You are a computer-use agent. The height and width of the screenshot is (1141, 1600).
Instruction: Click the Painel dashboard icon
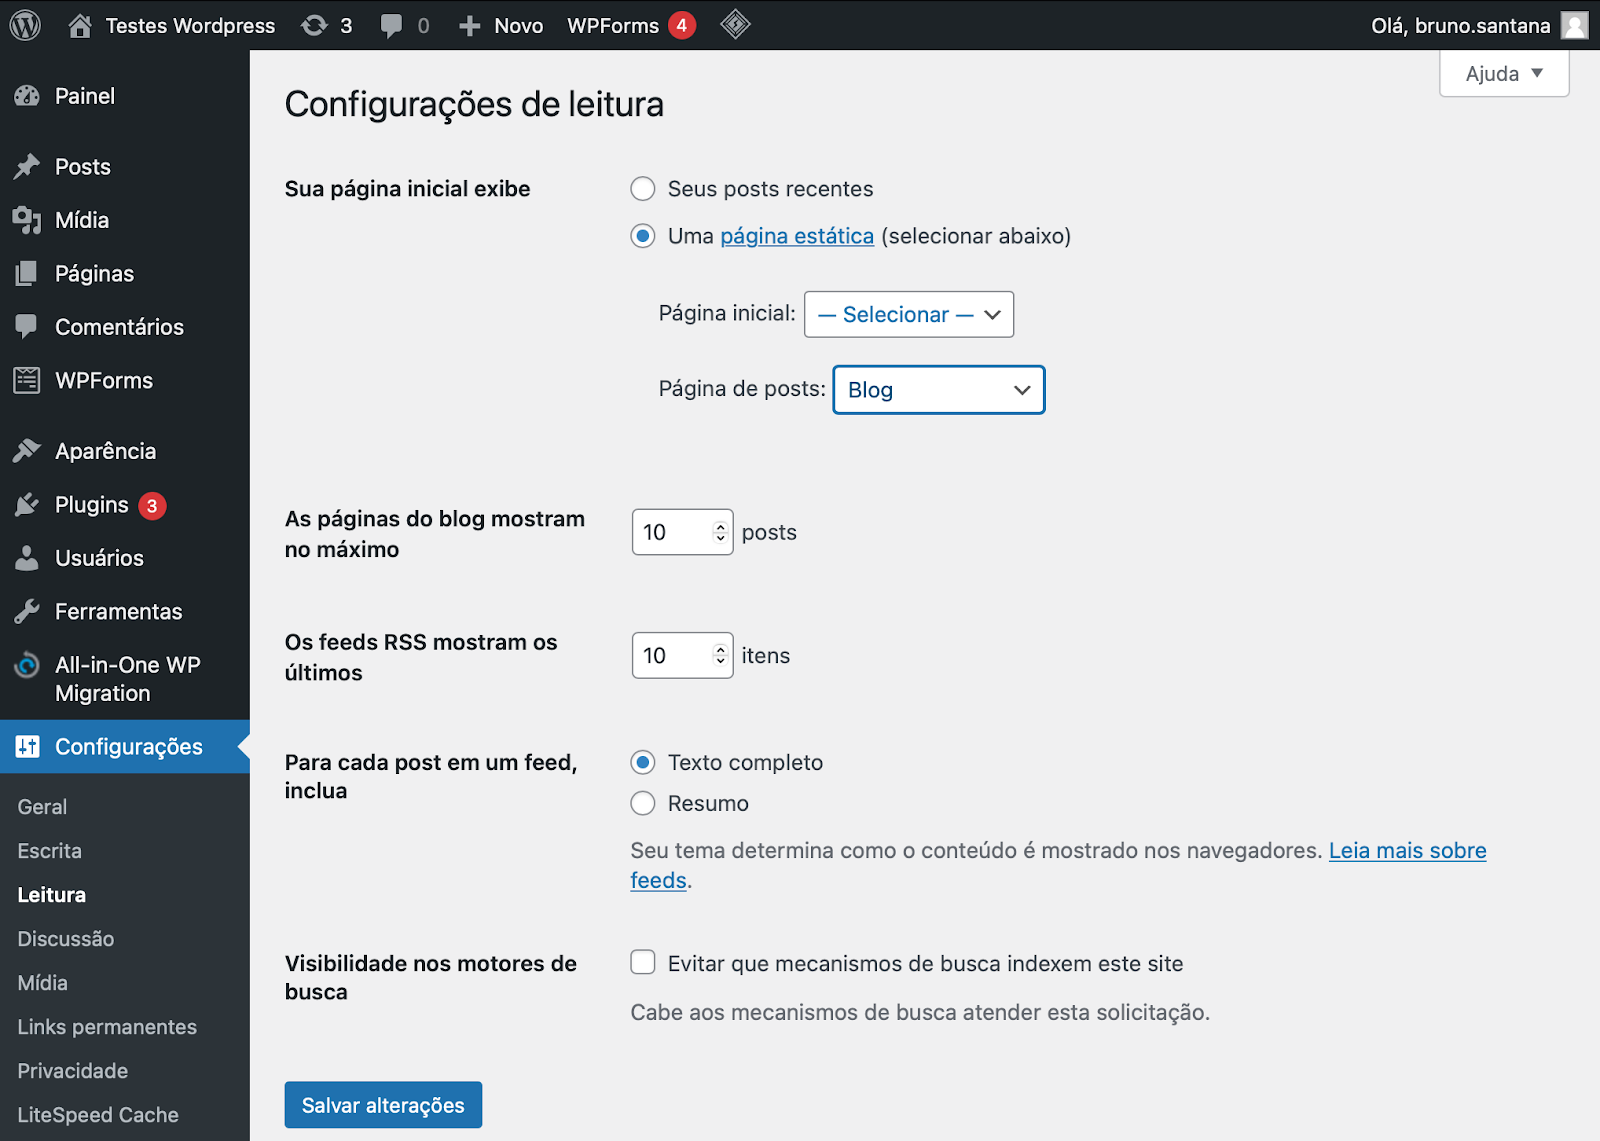click(x=27, y=96)
